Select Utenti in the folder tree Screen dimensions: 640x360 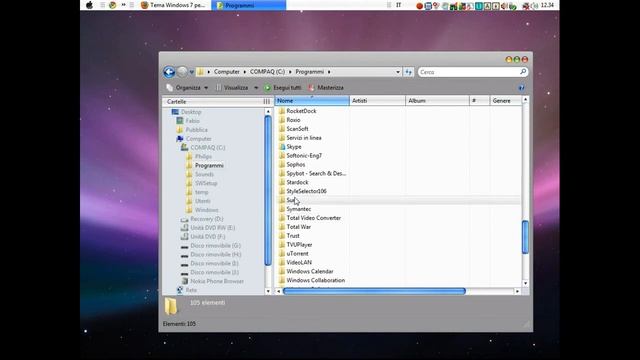point(202,201)
